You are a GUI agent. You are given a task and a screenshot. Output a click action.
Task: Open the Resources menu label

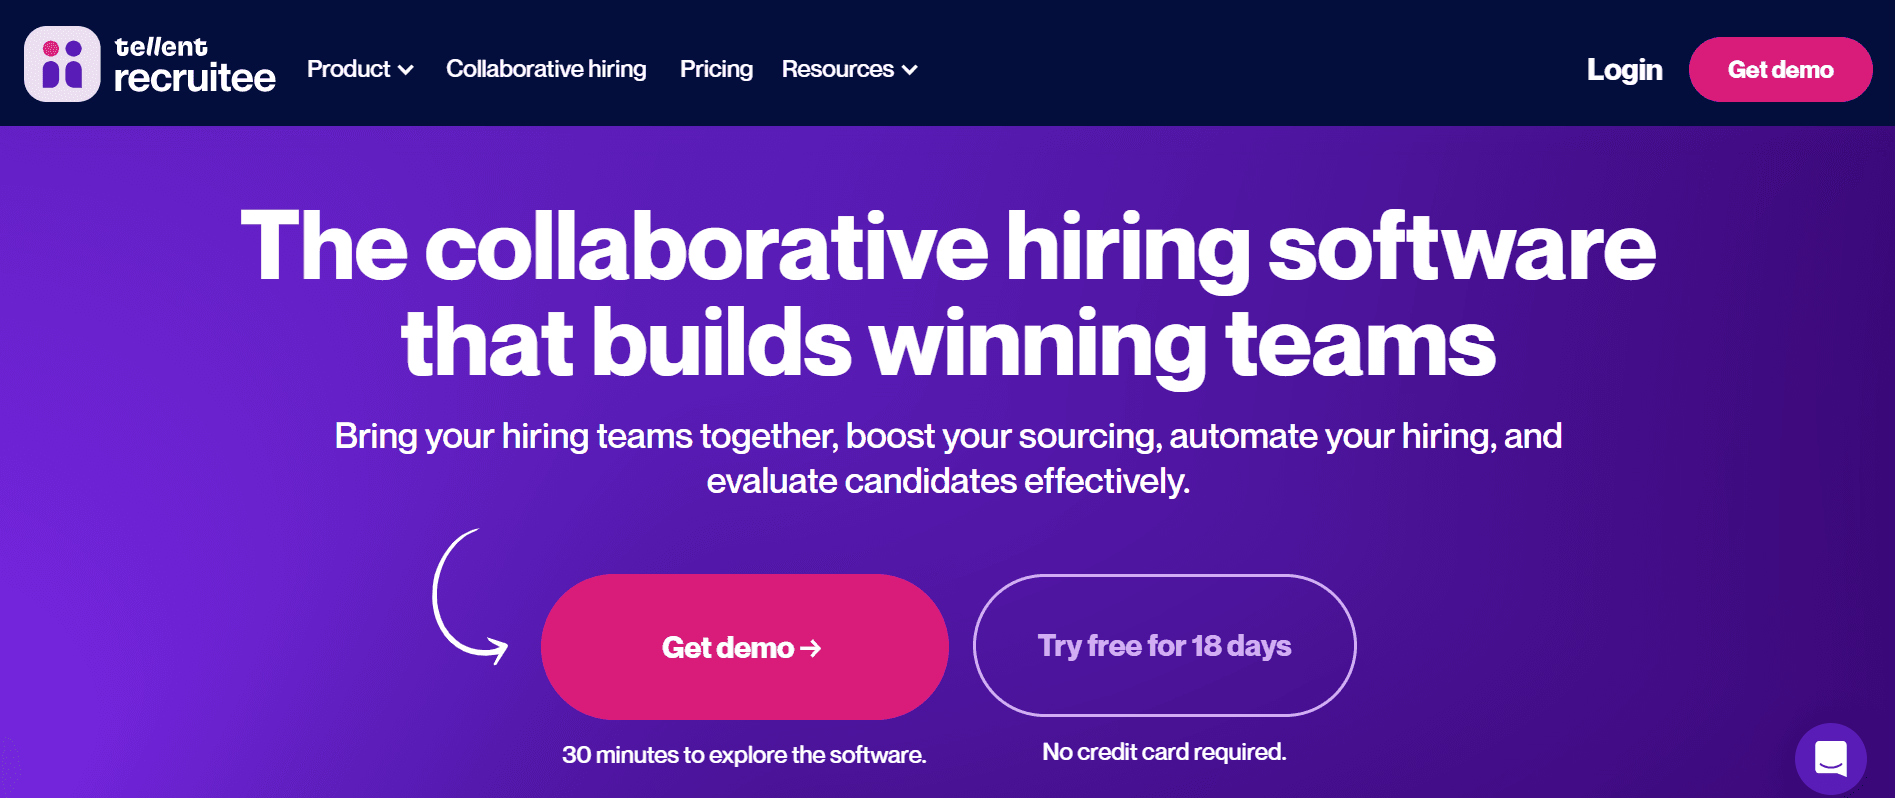[x=837, y=69]
